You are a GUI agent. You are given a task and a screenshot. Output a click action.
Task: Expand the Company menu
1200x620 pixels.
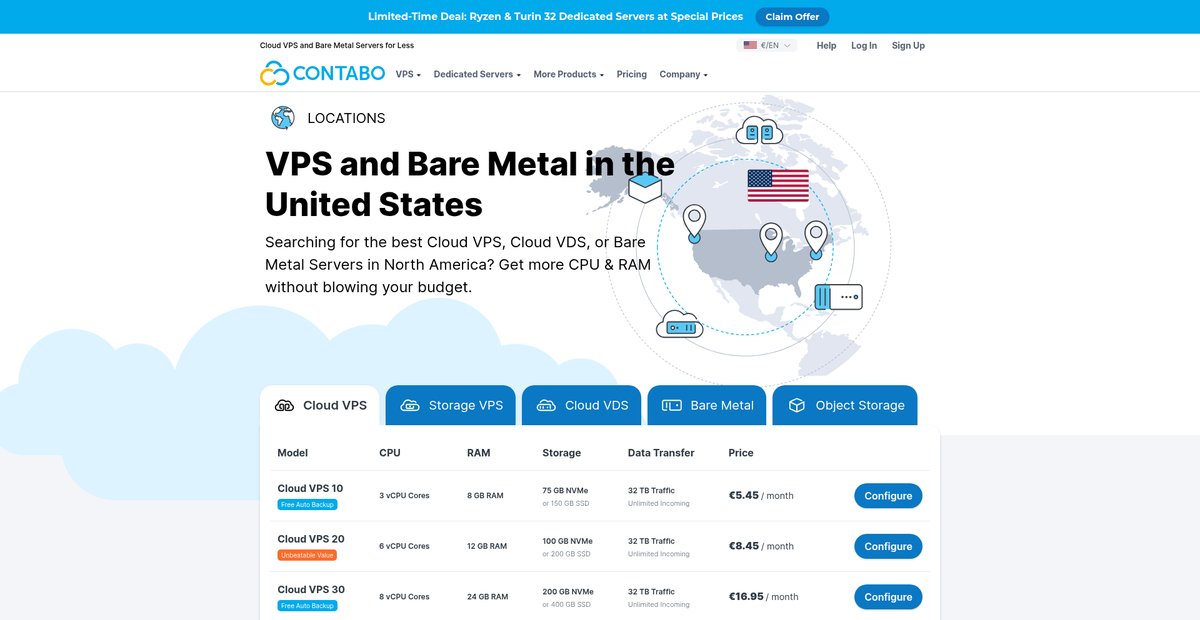(x=683, y=74)
